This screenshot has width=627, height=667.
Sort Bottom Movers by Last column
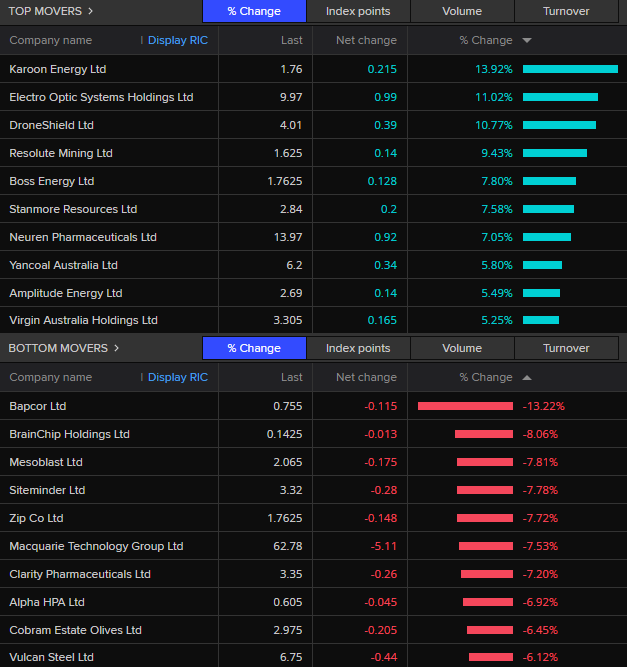[x=291, y=378]
